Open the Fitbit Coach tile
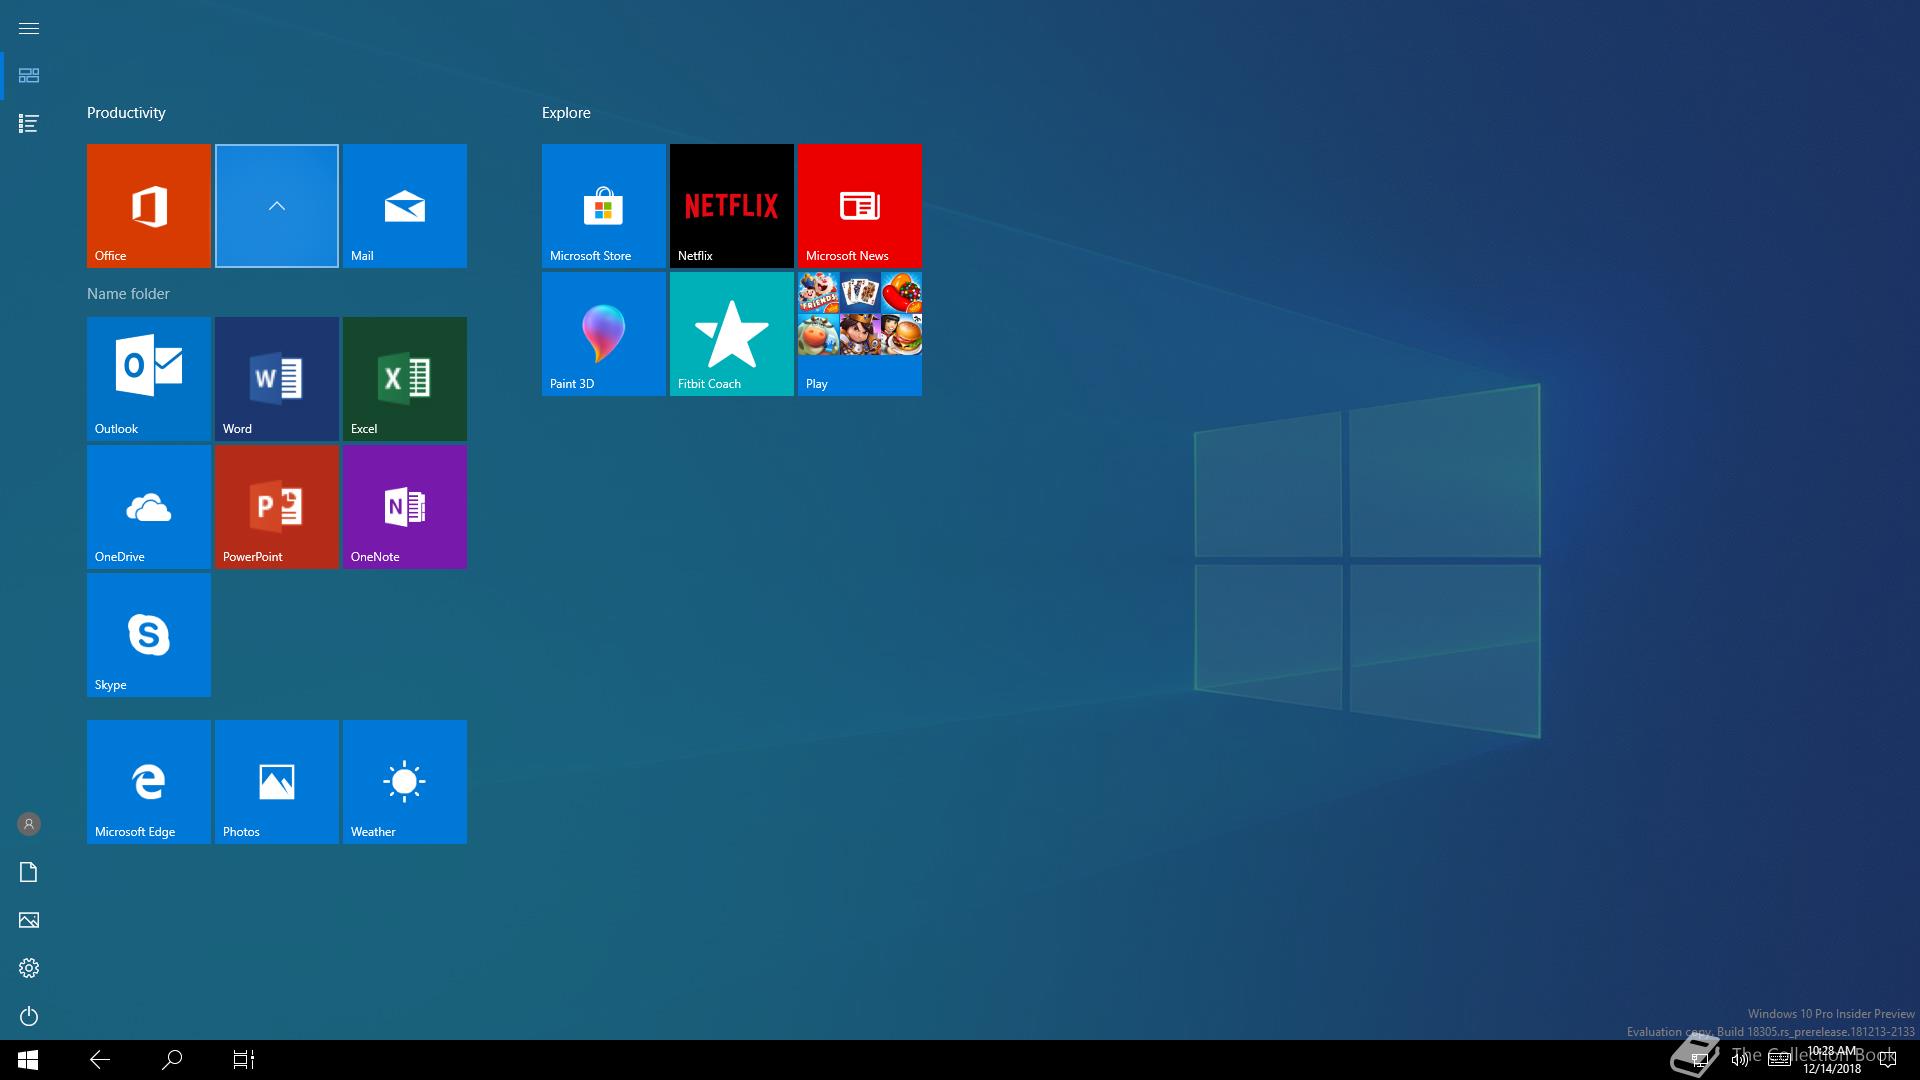Screen dimensions: 1920x1080 pos(732,334)
